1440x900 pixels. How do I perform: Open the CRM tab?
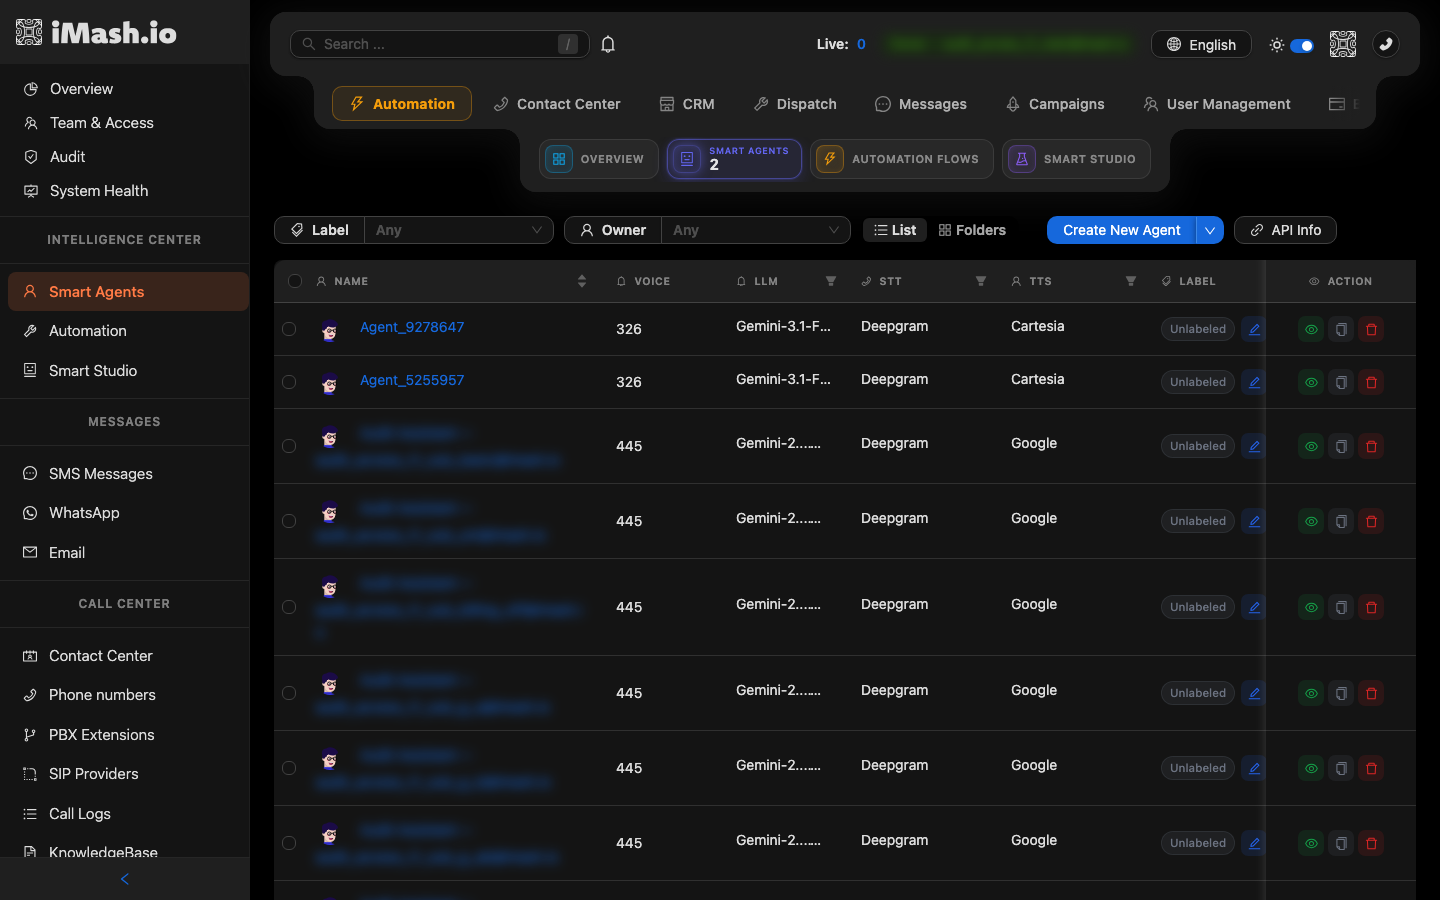pyautogui.click(x=687, y=104)
